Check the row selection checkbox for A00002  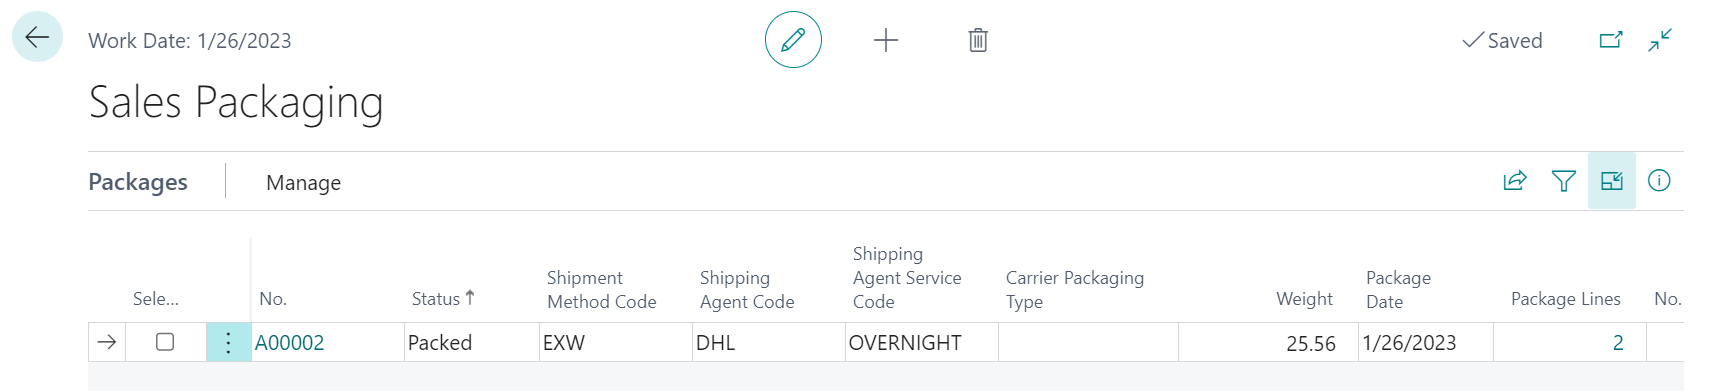(165, 342)
